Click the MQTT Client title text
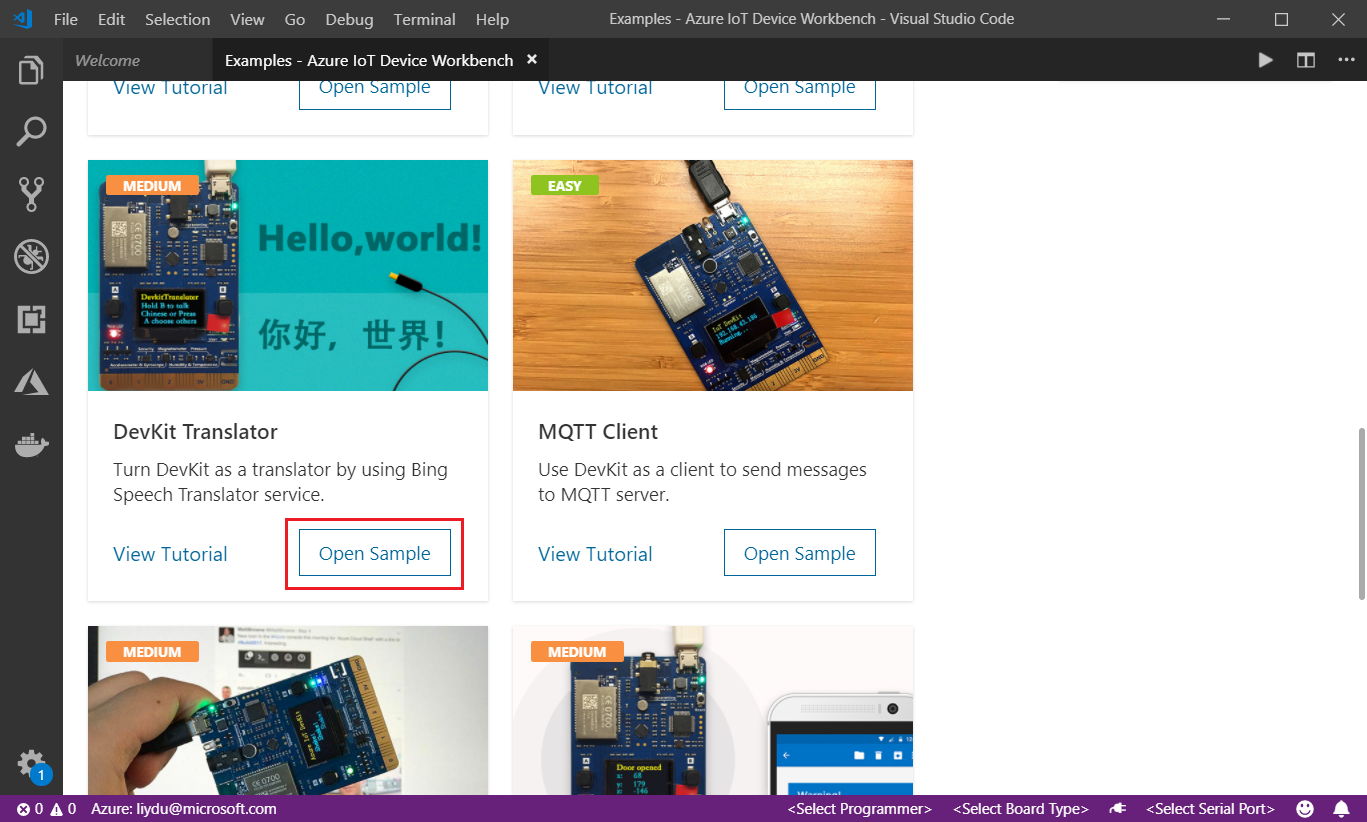The image size is (1367, 822). tap(598, 432)
